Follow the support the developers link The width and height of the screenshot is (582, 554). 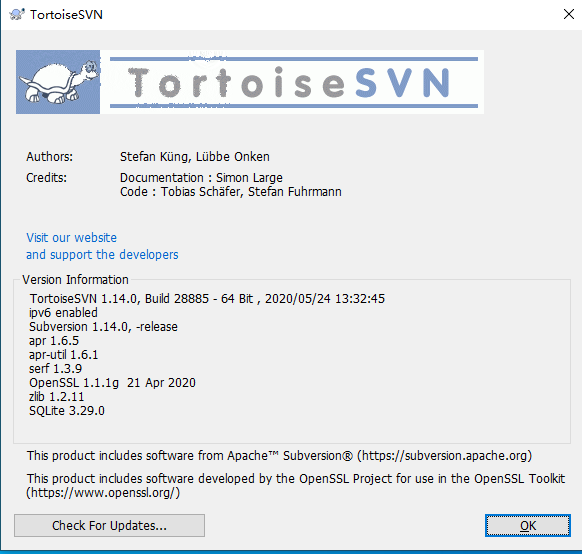click(102, 255)
